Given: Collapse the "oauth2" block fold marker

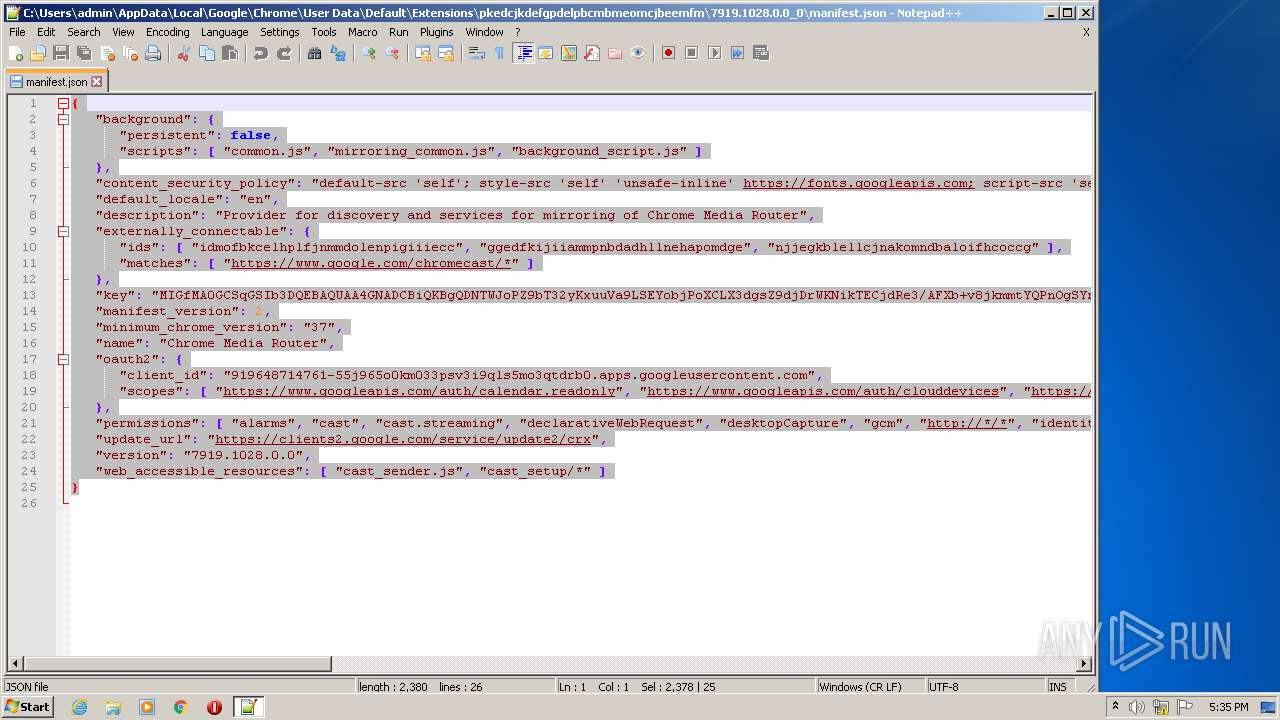Looking at the screenshot, I should (63, 359).
